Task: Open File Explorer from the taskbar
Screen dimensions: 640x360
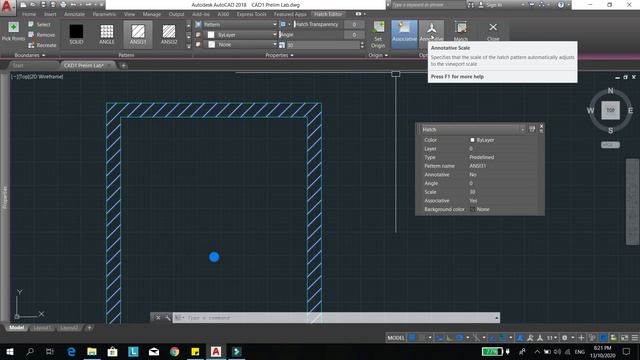Action: [92, 351]
